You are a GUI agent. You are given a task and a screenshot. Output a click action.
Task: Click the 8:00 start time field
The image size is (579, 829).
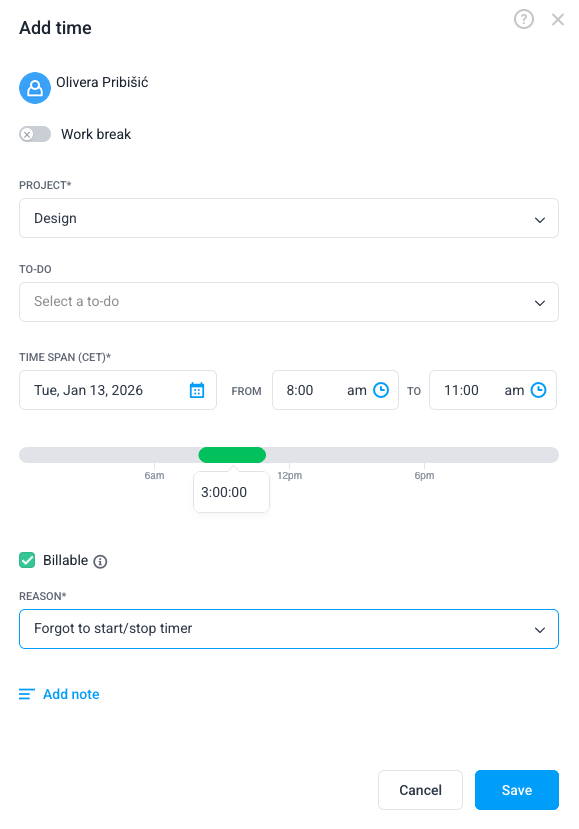point(305,390)
